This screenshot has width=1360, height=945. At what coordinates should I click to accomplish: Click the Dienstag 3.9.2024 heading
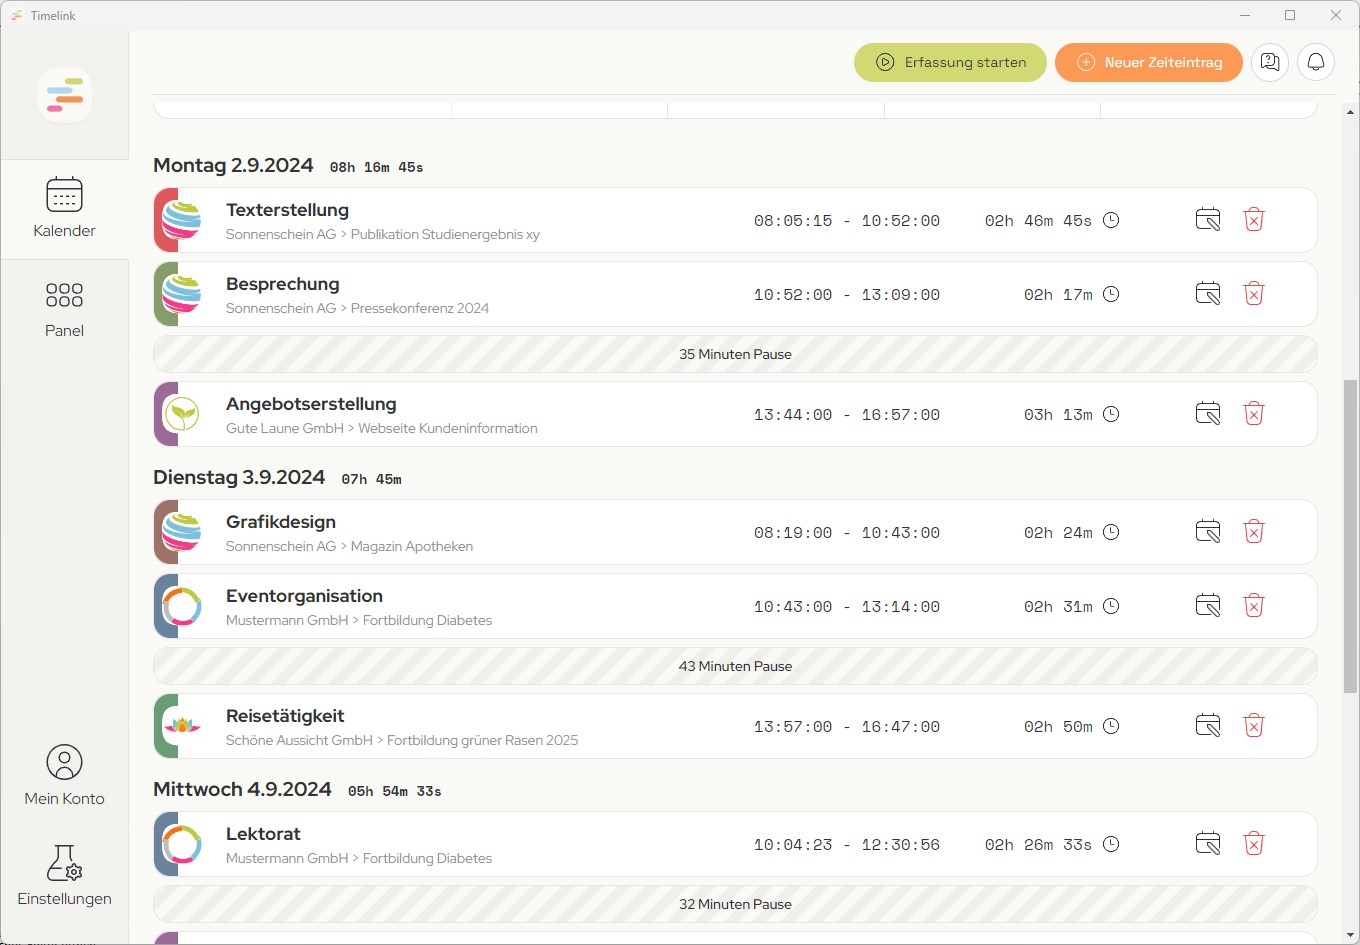(239, 477)
